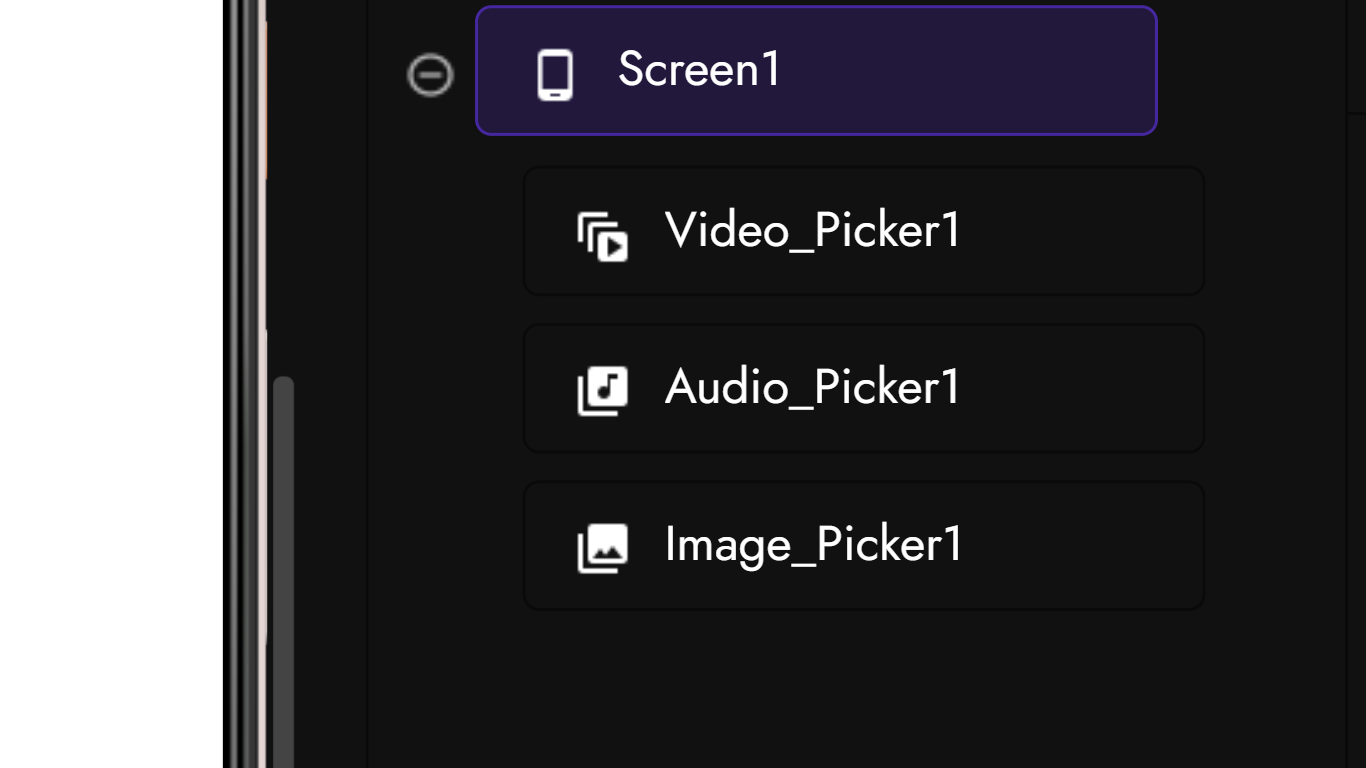Click gap between Video_Picker1 and Audio_Picker1 rows
Screen dimensions: 1366x768
(860, 309)
